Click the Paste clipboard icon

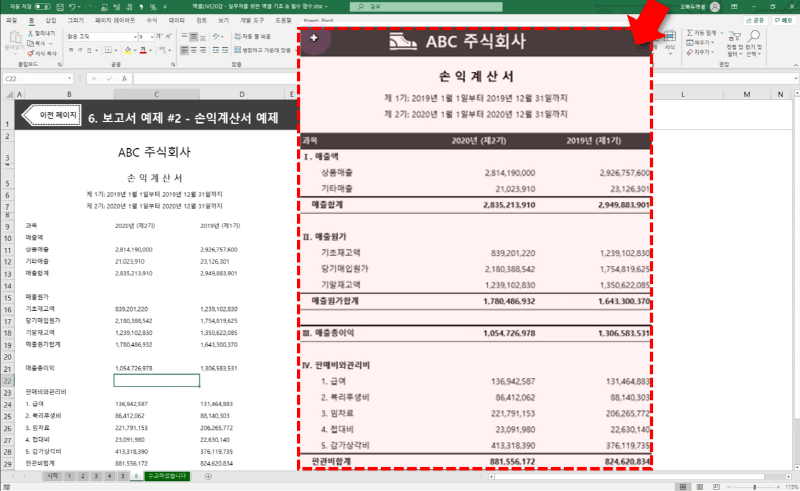click(x=15, y=38)
